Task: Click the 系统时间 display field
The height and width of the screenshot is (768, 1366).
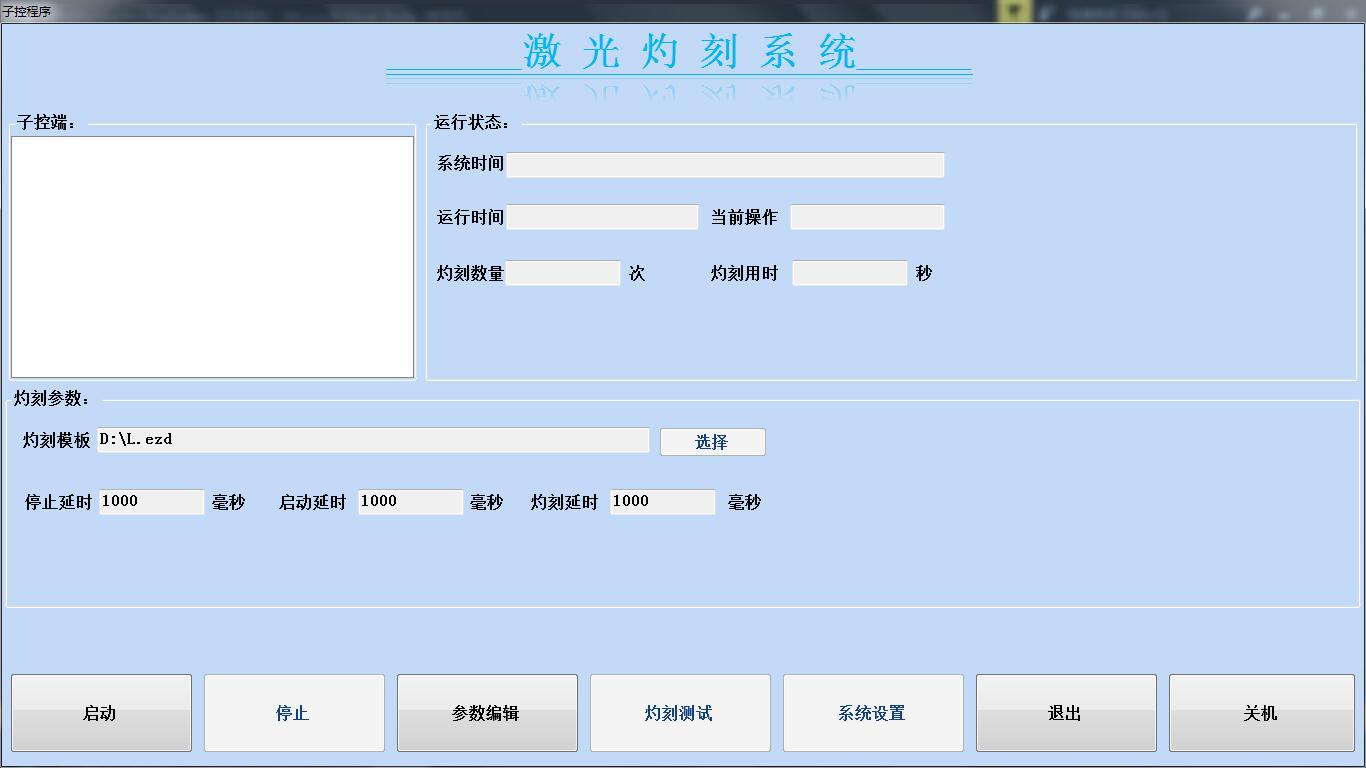Action: coord(725,165)
